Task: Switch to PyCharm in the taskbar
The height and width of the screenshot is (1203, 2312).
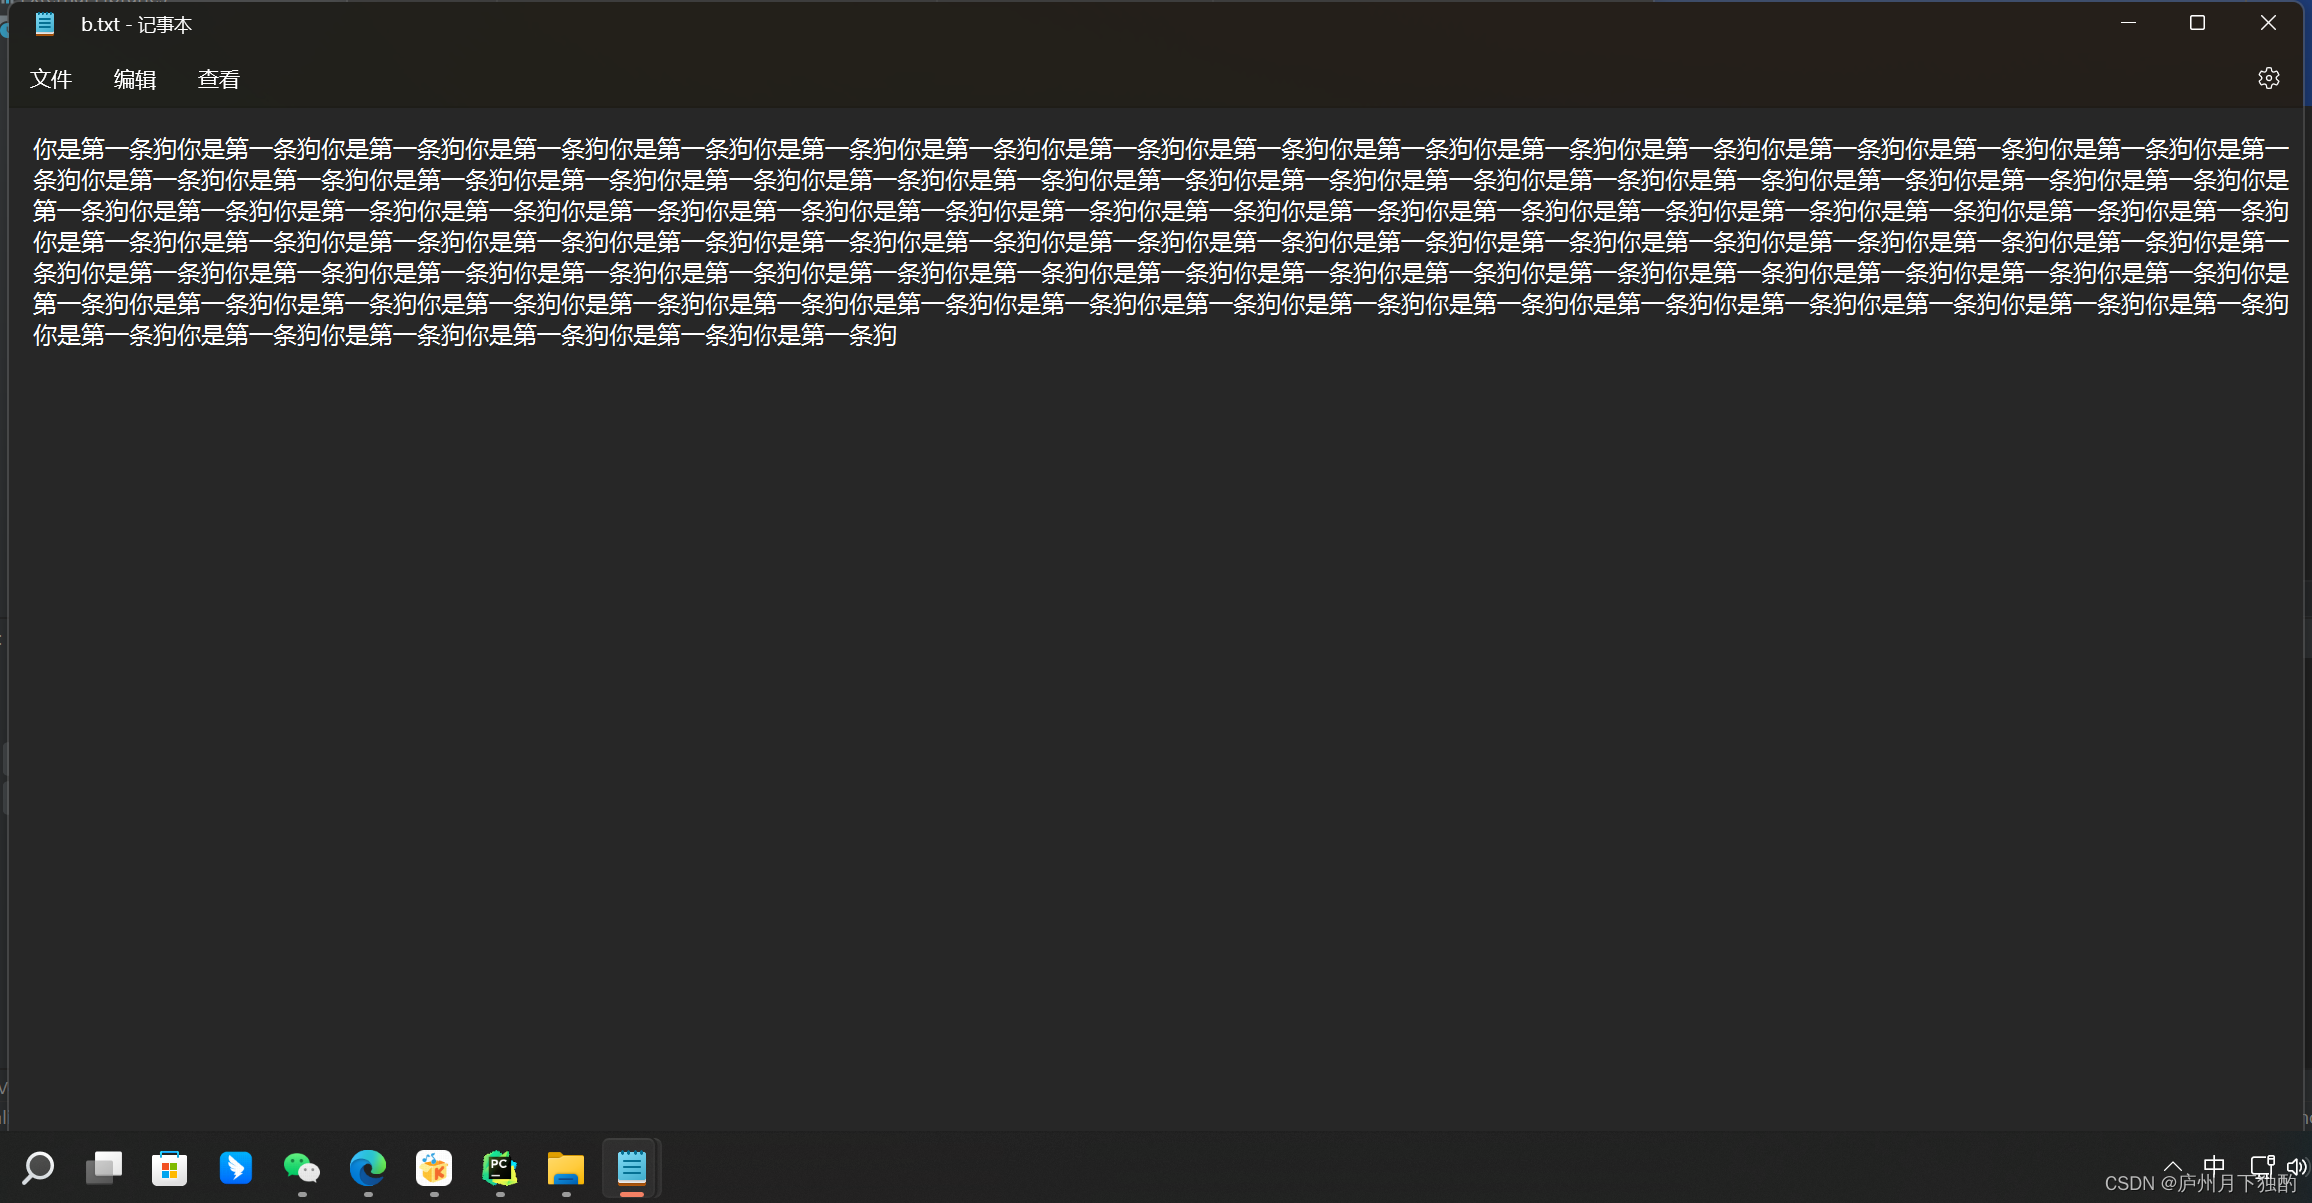Action: click(500, 1167)
